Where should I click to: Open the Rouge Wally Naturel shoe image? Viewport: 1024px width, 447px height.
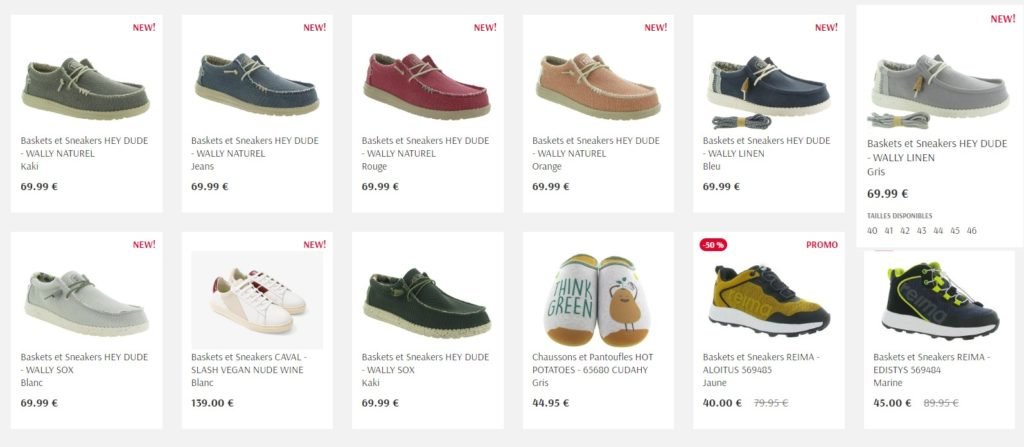pos(428,84)
